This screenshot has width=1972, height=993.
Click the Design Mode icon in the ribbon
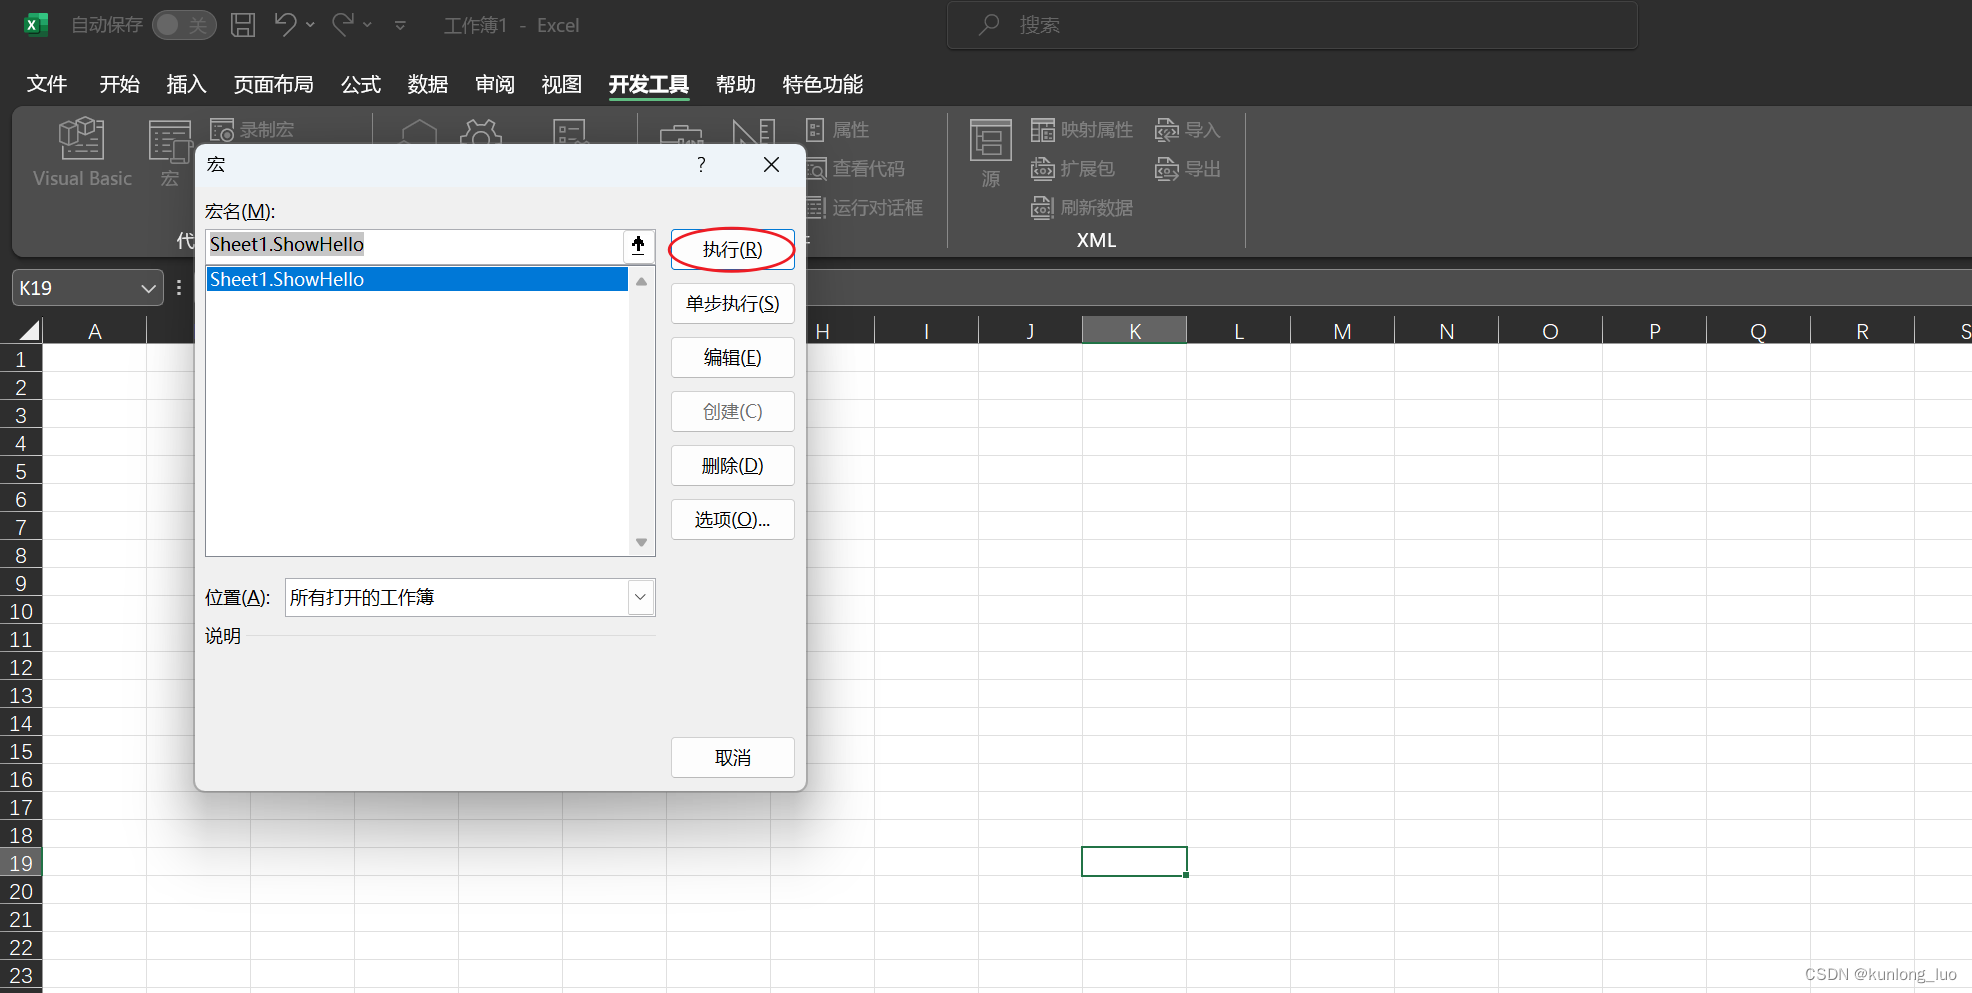[754, 132]
